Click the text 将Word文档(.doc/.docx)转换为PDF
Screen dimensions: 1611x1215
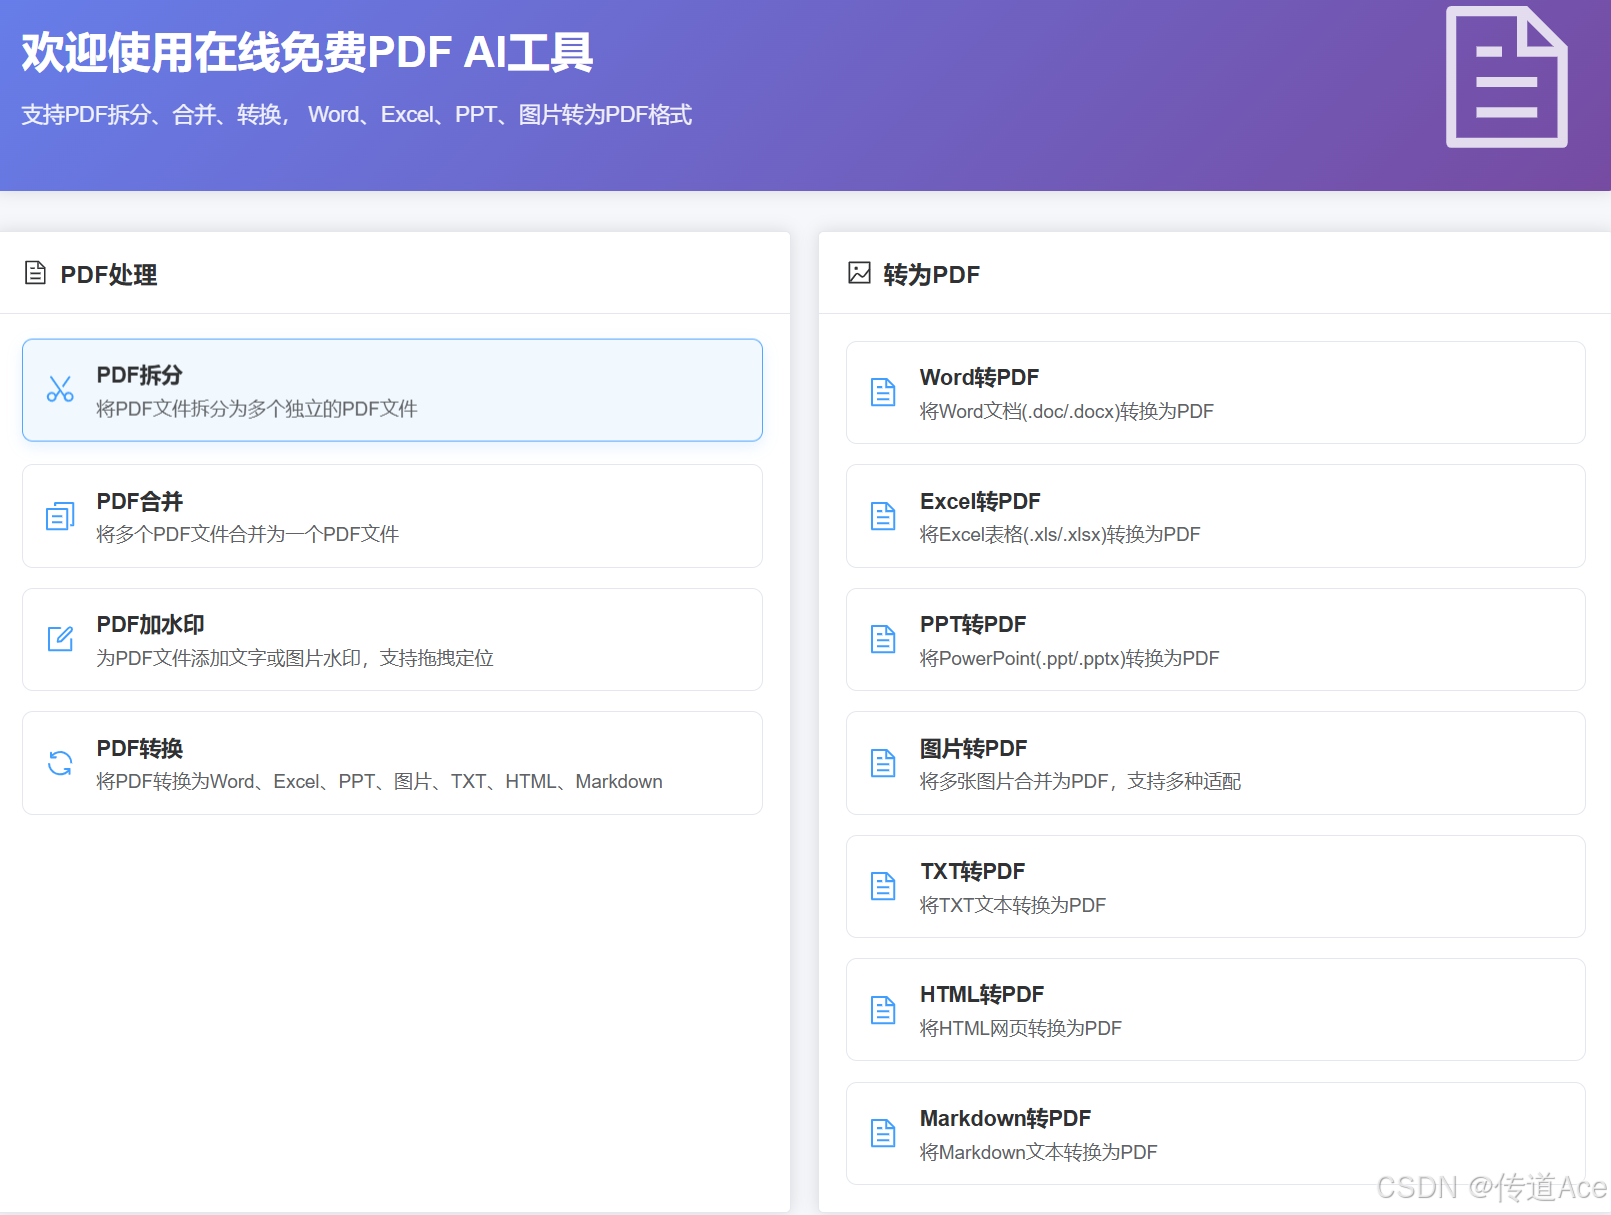(1066, 411)
